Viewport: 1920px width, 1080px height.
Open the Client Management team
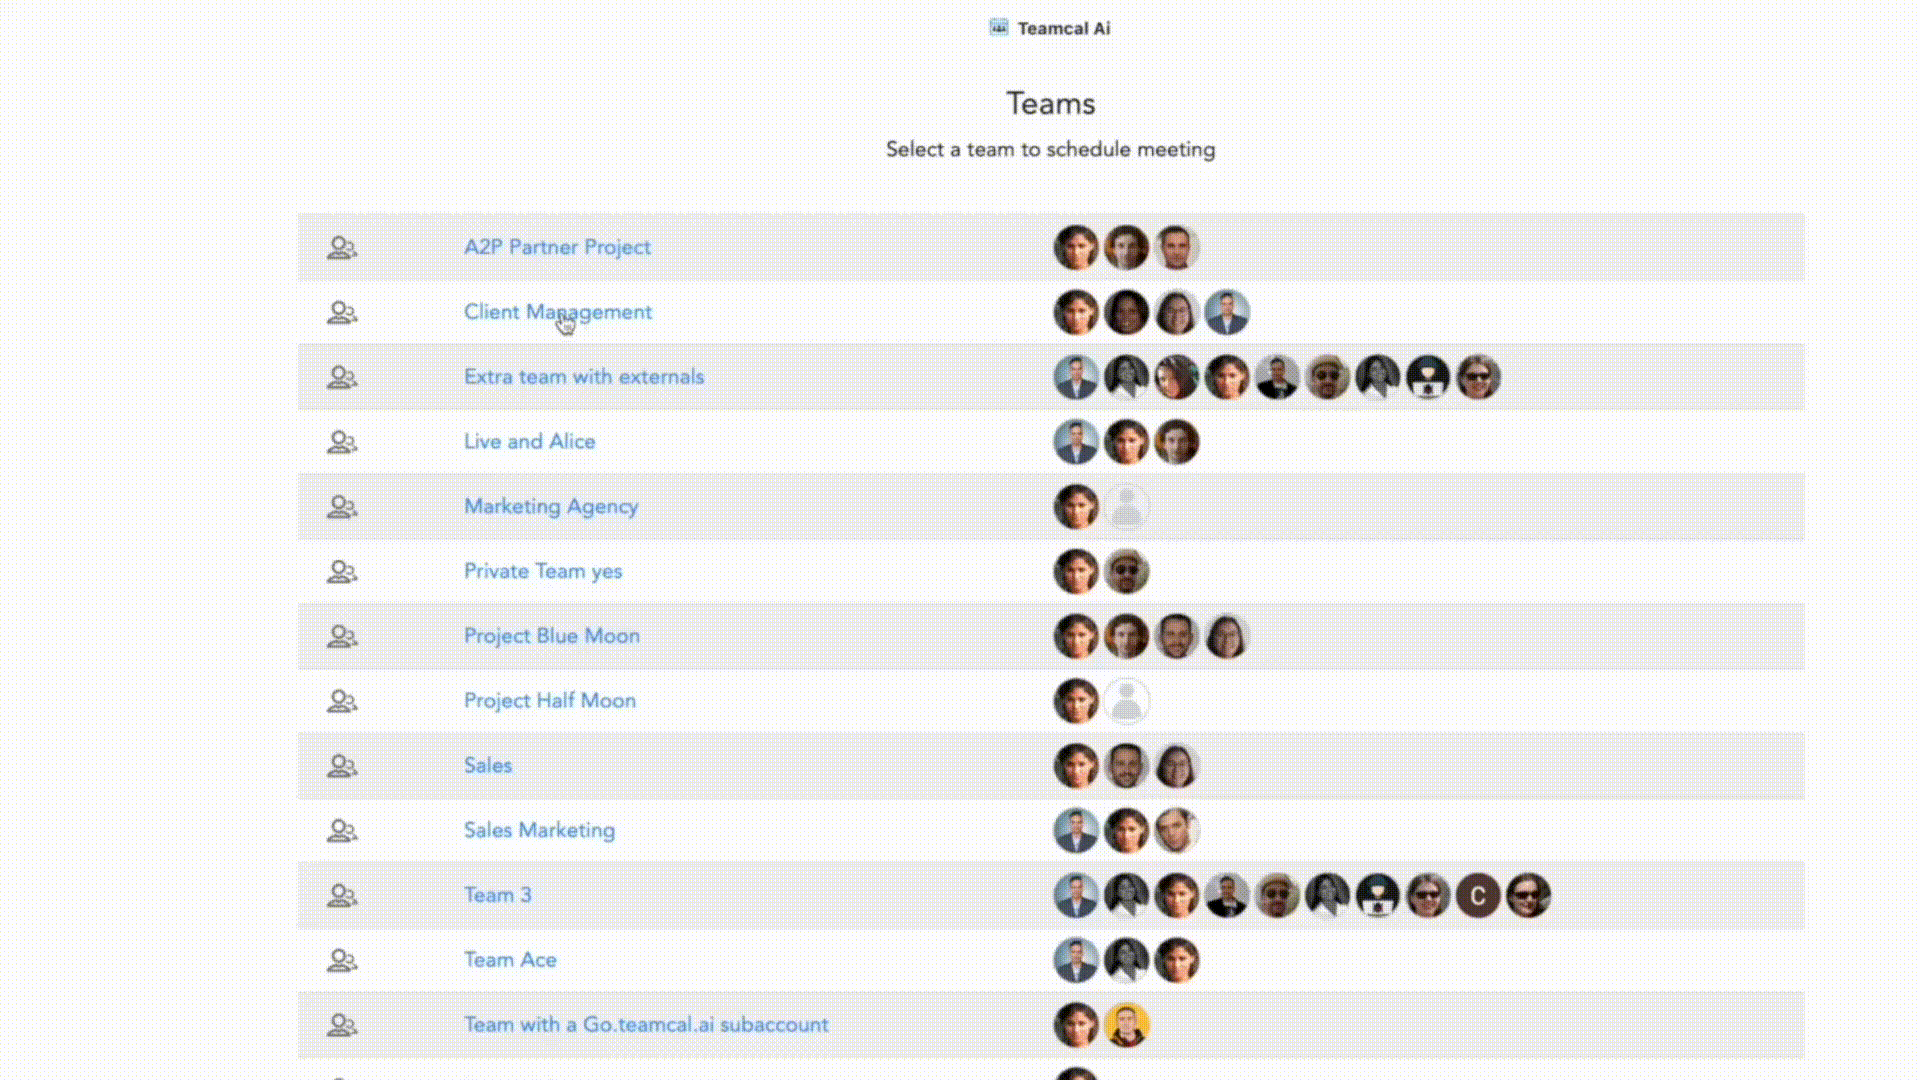tap(557, 312)
